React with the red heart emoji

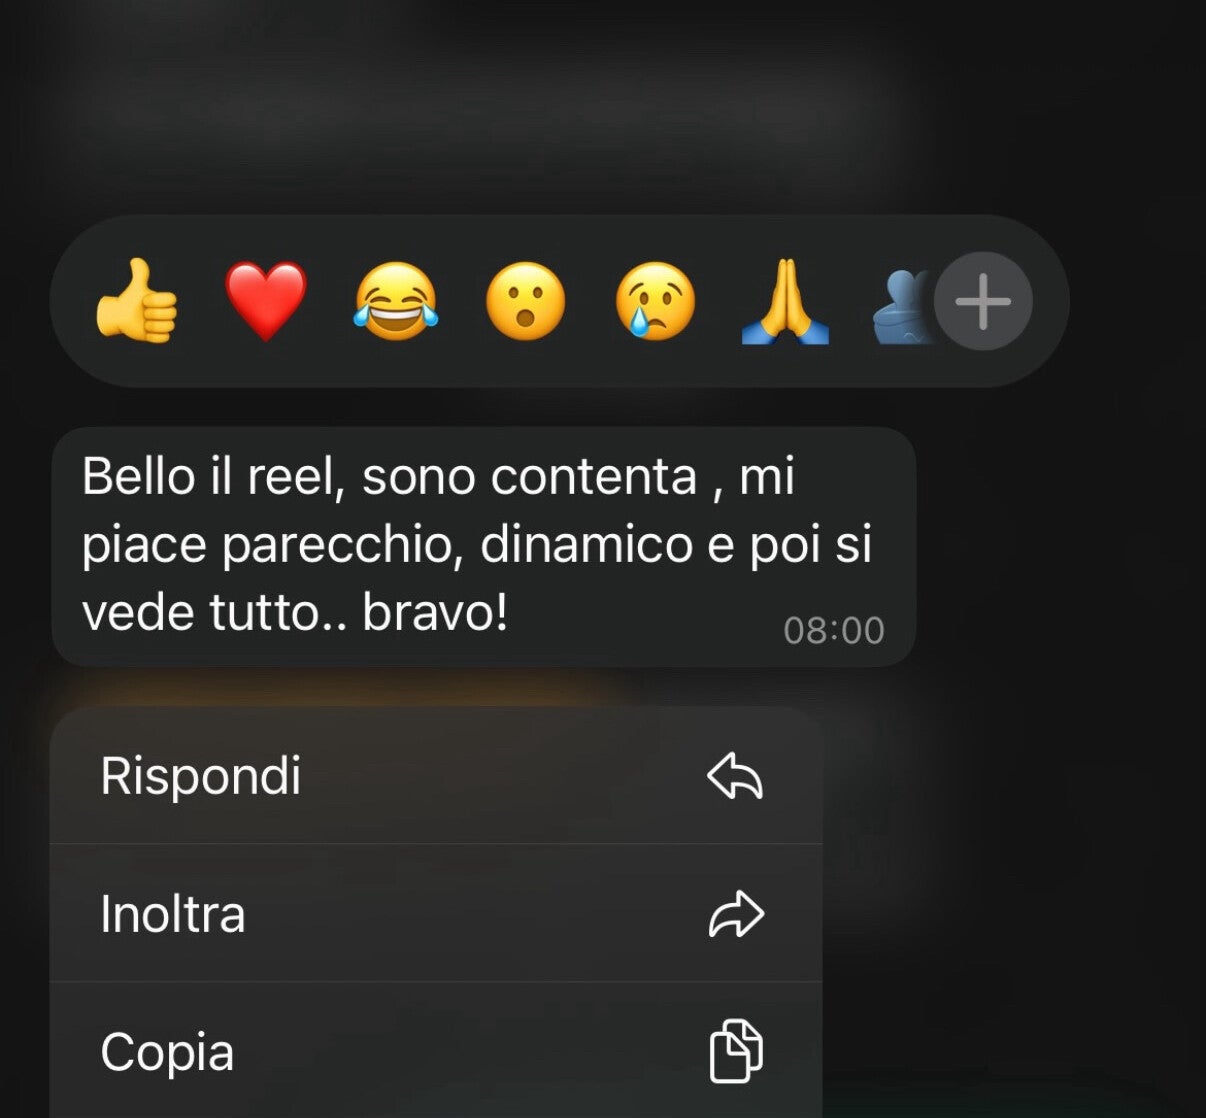[266, 301]
